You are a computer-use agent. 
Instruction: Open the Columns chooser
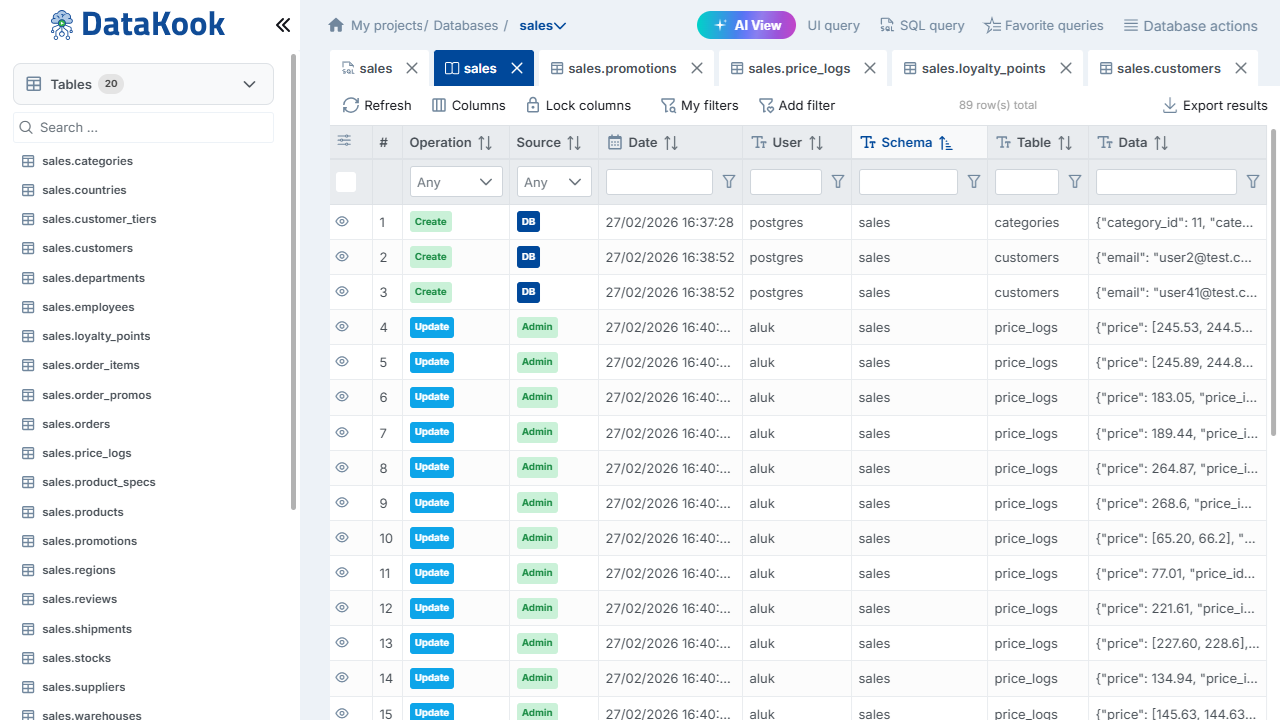469,105
